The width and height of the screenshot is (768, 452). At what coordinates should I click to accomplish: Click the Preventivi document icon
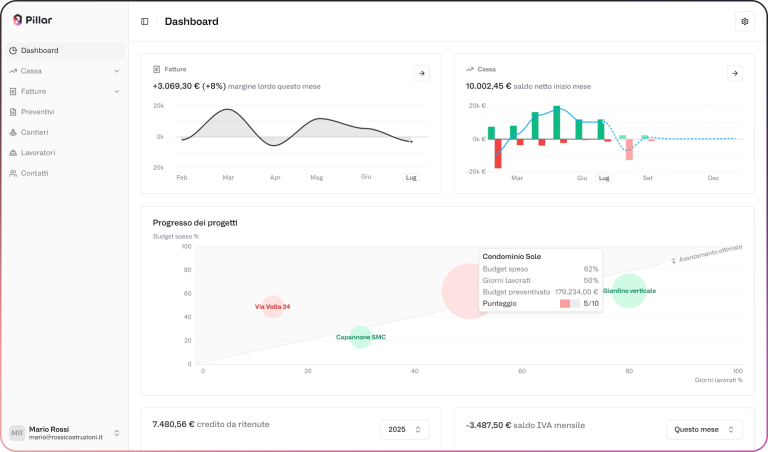tap(13, 112)
